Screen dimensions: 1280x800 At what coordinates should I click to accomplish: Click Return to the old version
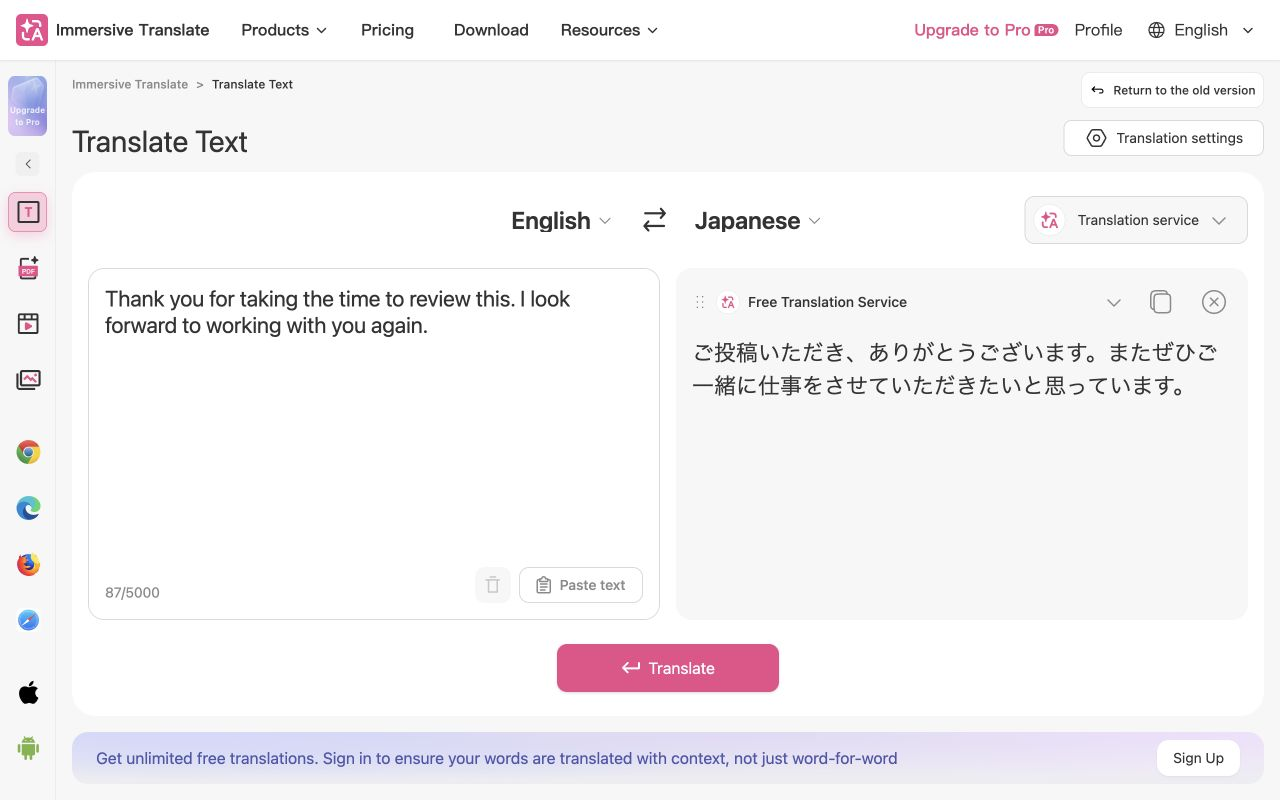click(x=1172, y=90)
